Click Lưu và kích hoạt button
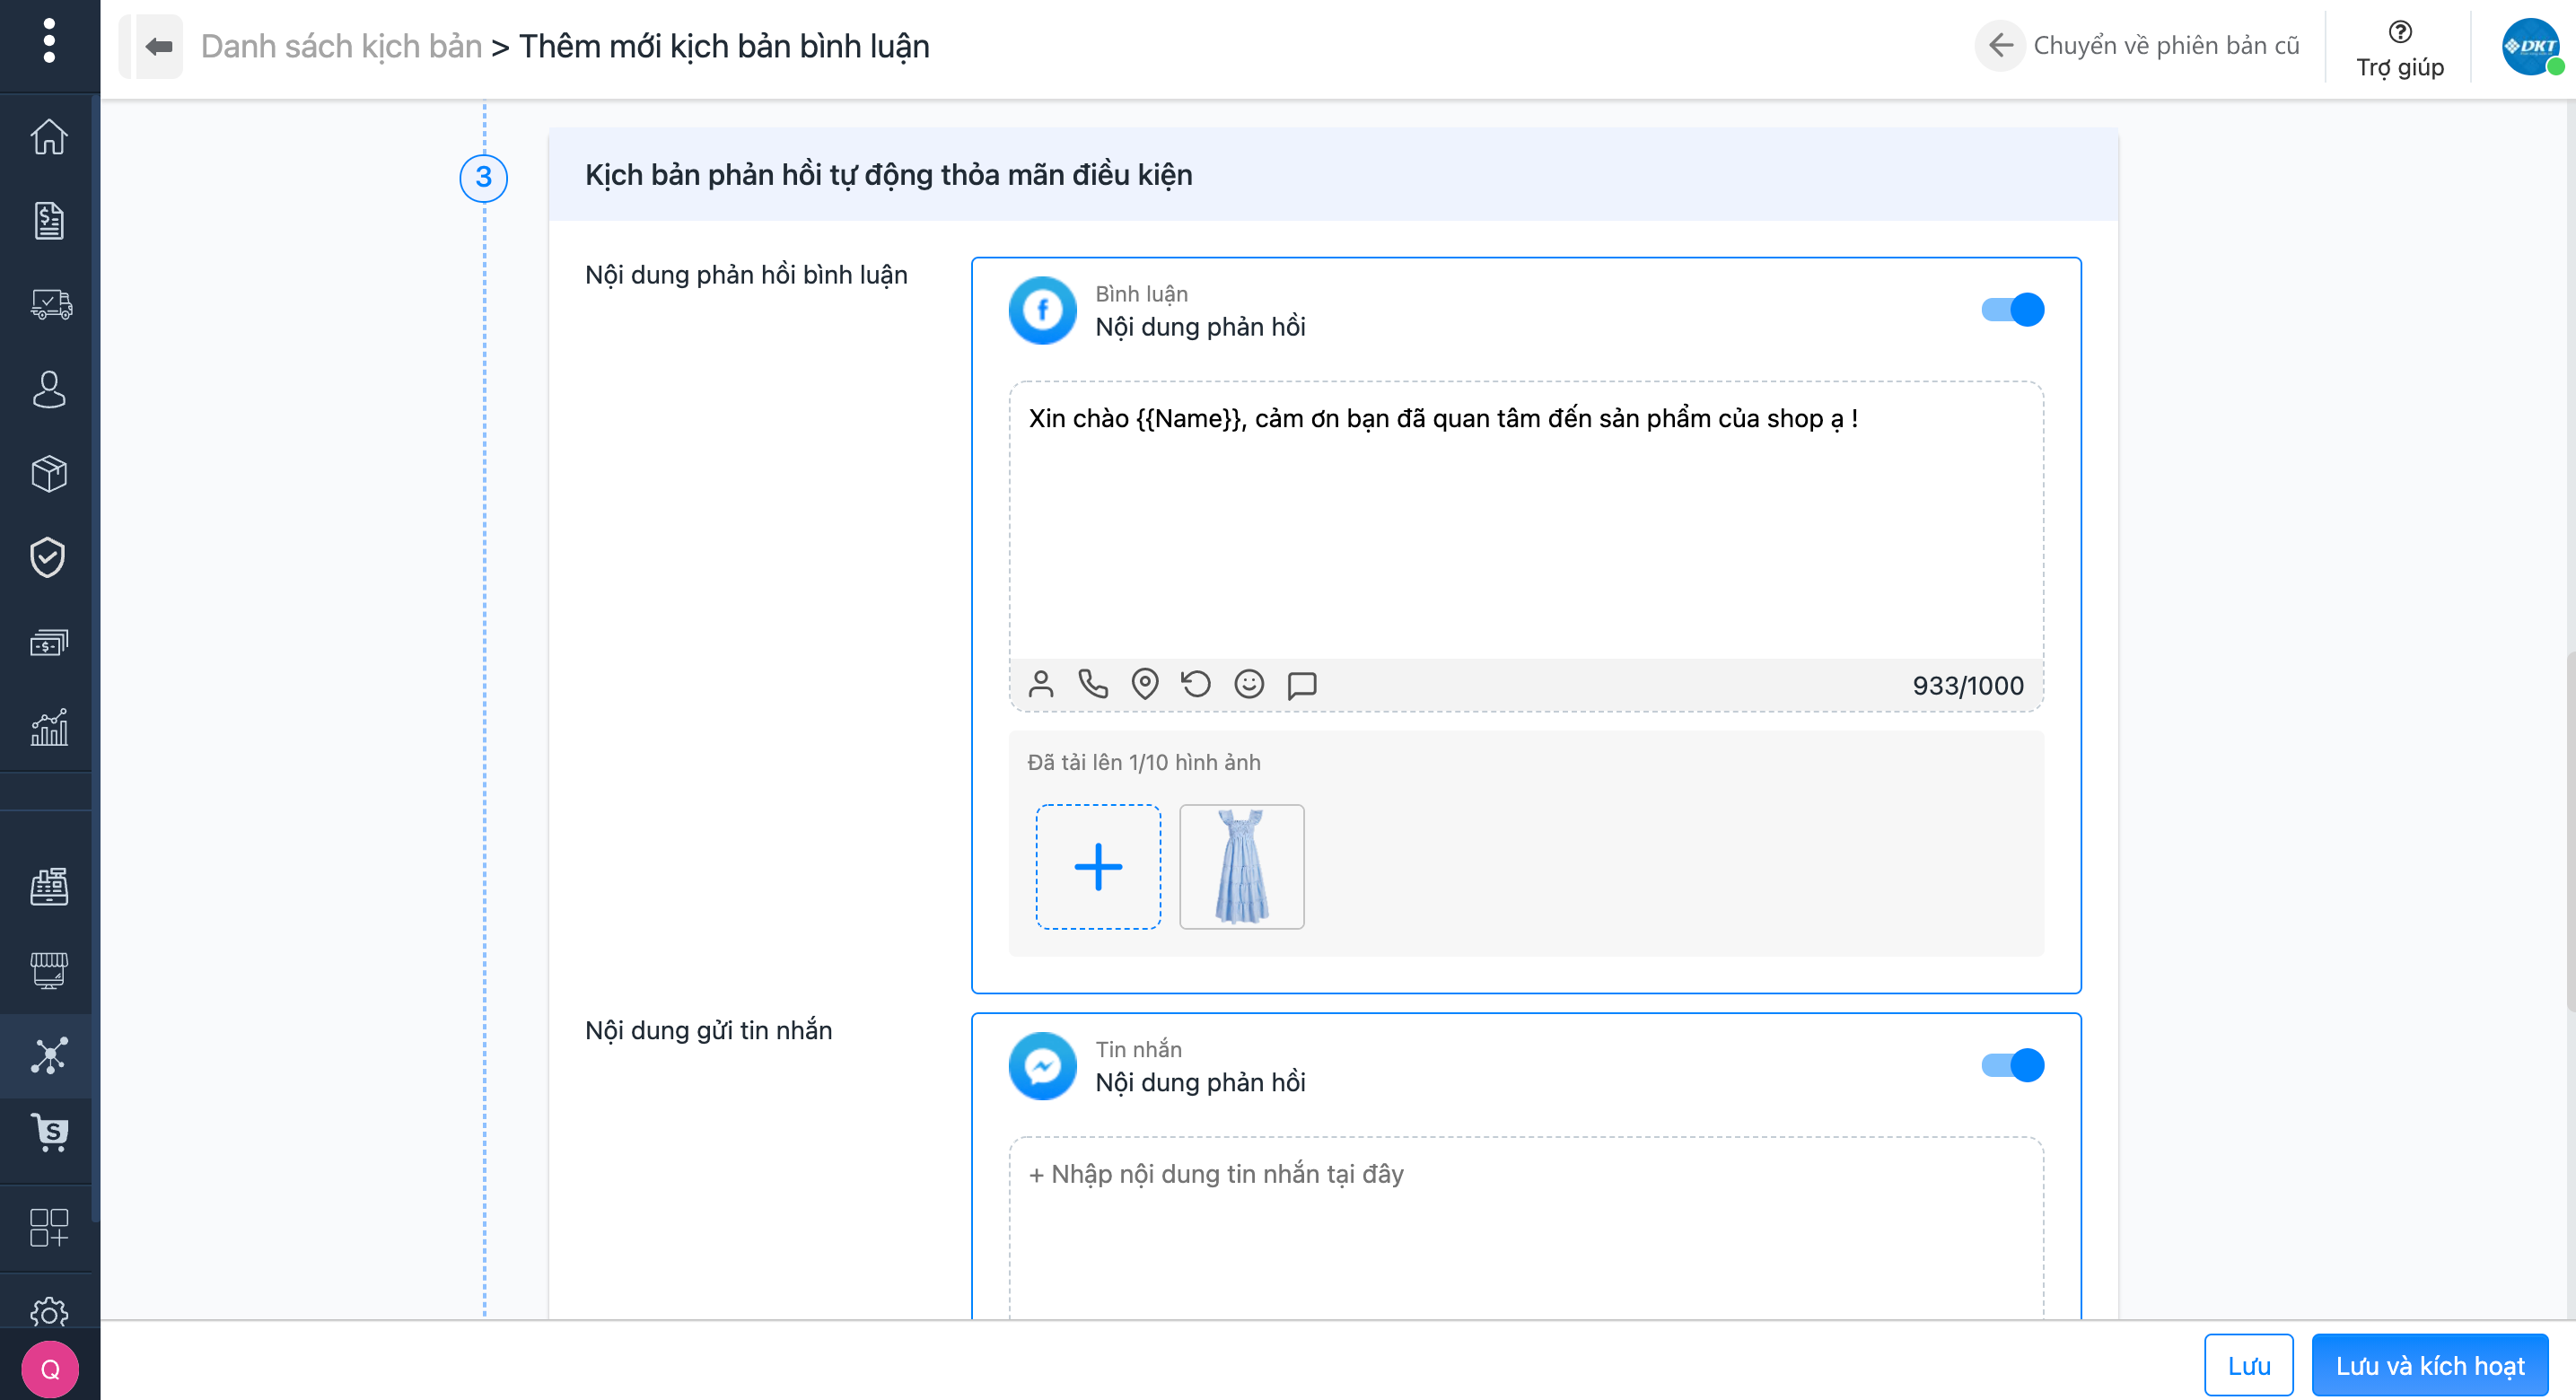Screen dimensions: 2576x1400 coord(2429,1365)
